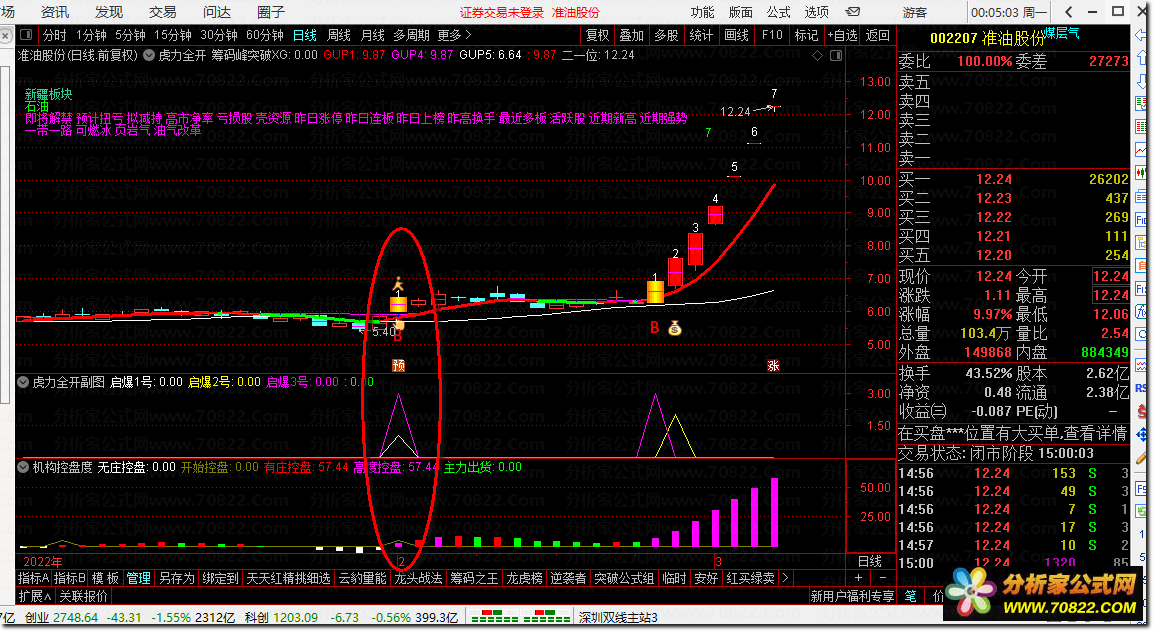This screenshot has width=1155, height=632.
Task: Open the 版面 menu
Action: (740, 13)
